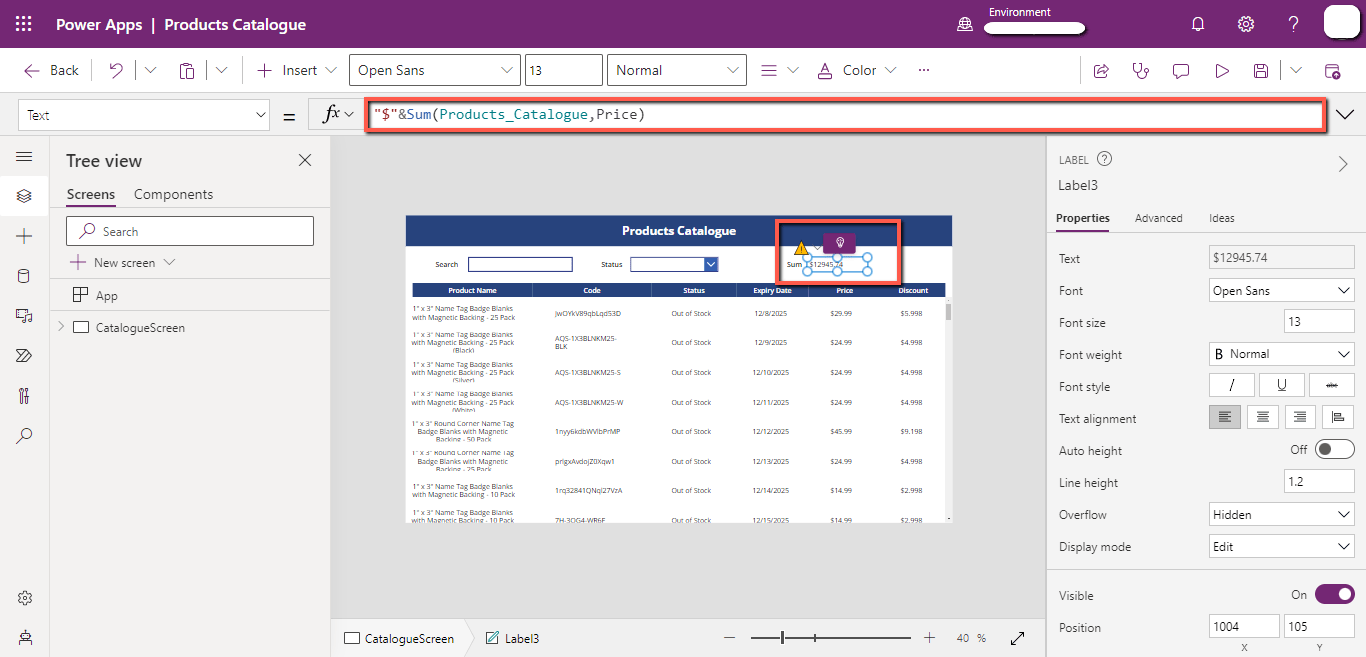Viewport: 1366px width, 657px height.
Task: Switch to the Screens tab
Action: 91,194
